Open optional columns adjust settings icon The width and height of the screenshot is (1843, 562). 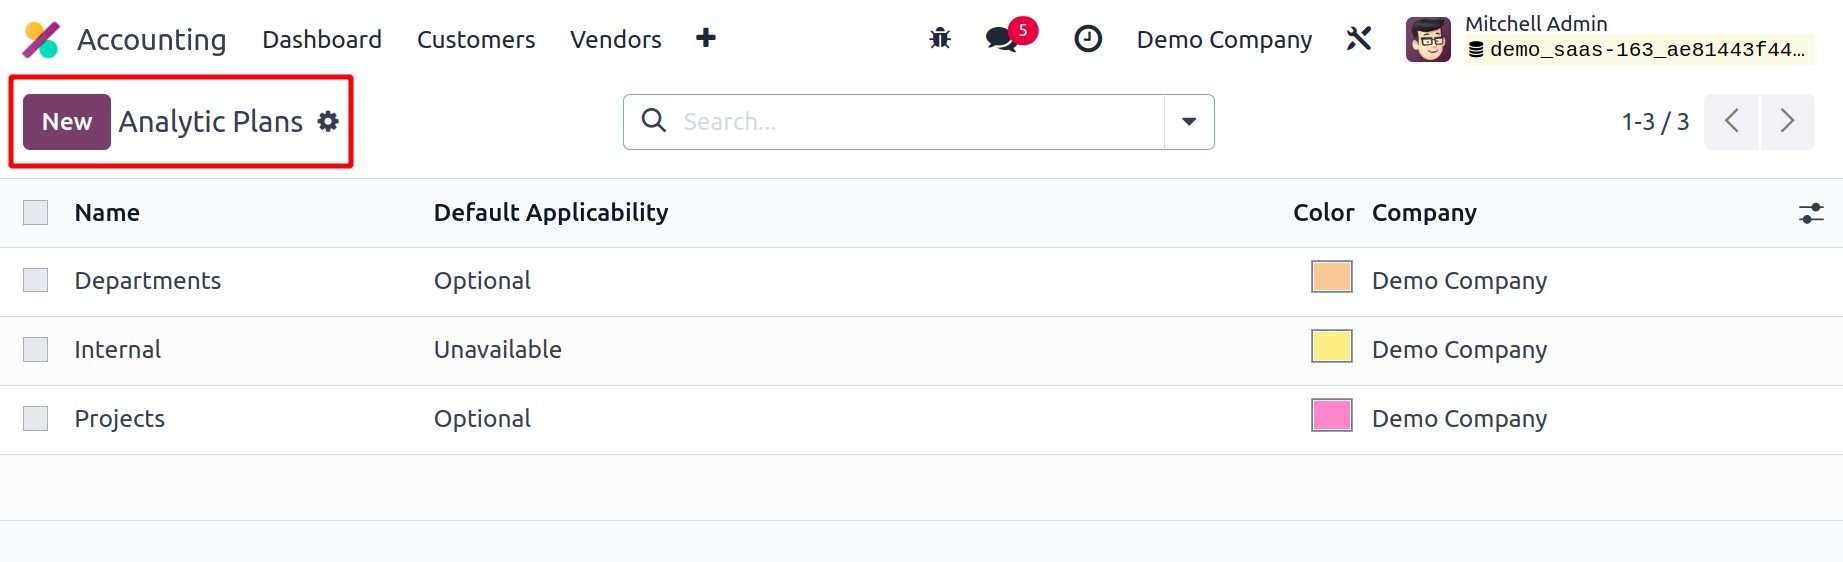point(1811,213)
